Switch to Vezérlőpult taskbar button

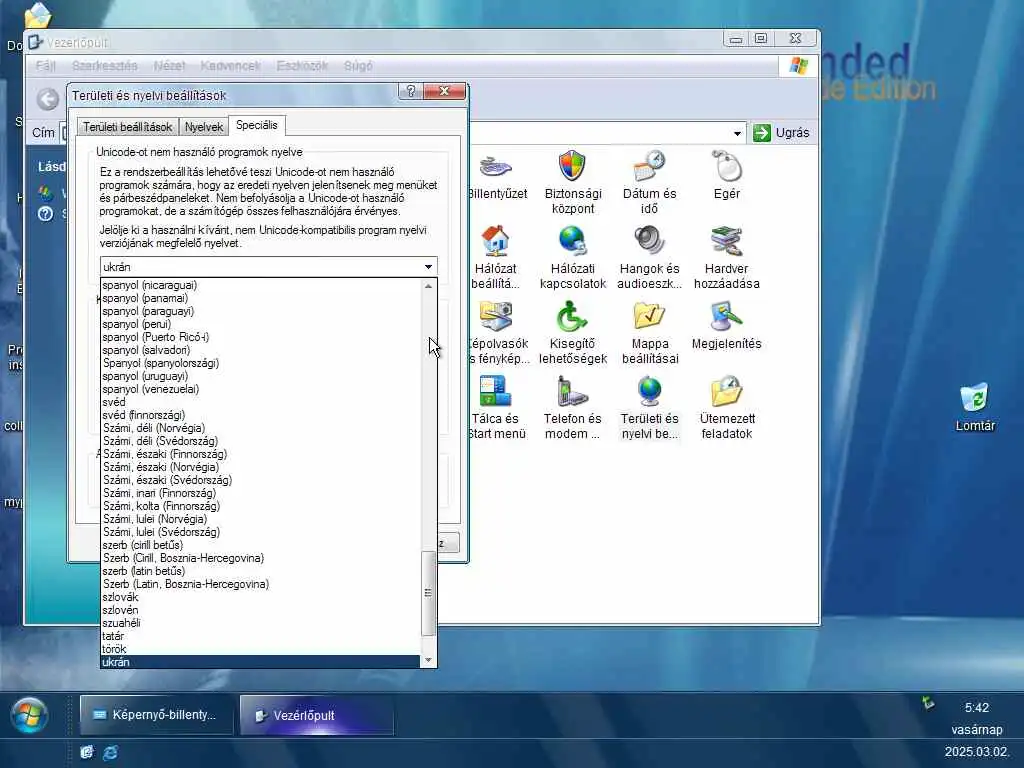coord(317,714)
